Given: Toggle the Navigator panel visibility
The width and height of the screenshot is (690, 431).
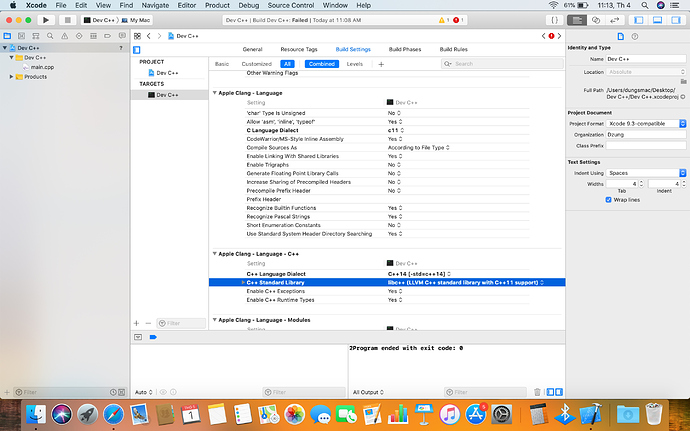Looking at the screenshot, I should pyautogui.click(x=639, y=20).
